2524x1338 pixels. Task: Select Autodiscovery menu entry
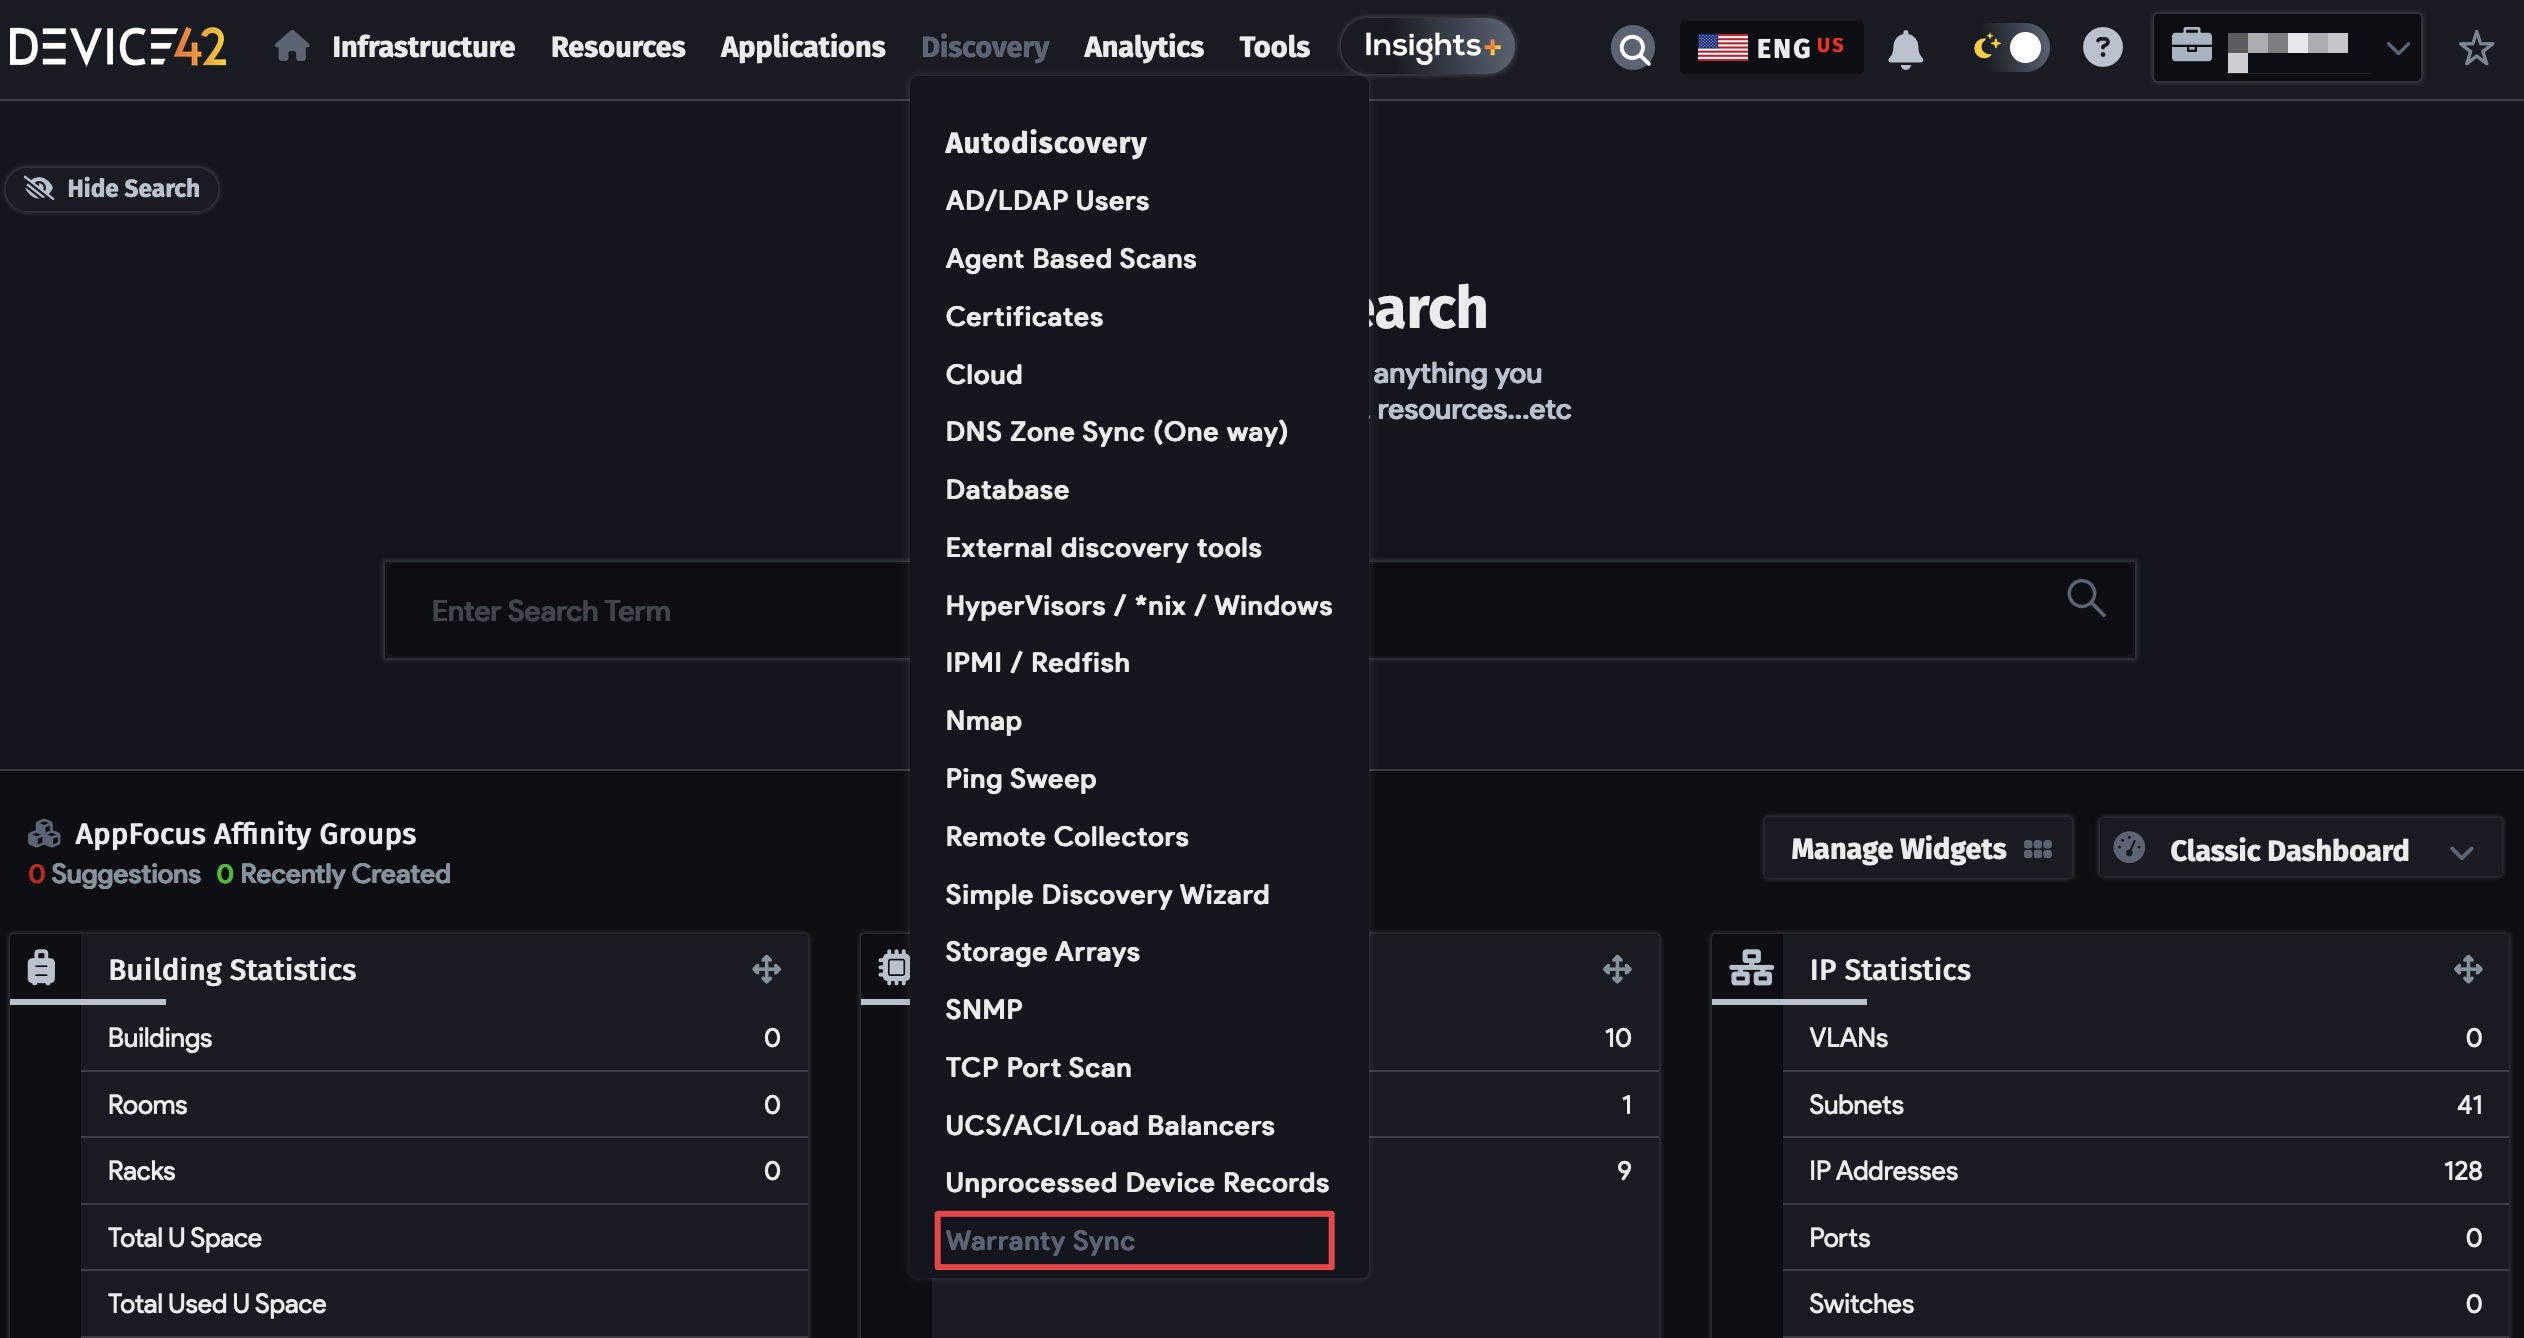(1045, 142)
